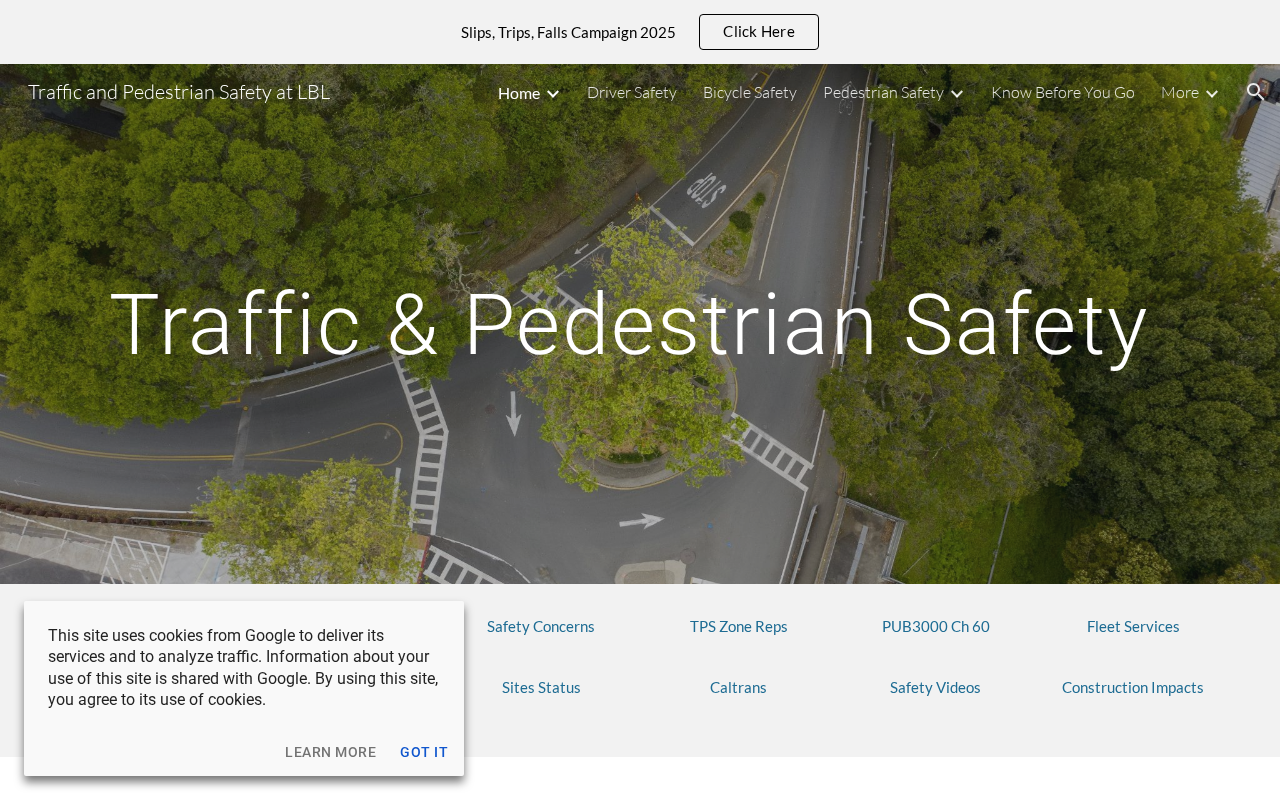Go to Driver Safety page
The image size is (1280, 800).
(x=632, y=92)
